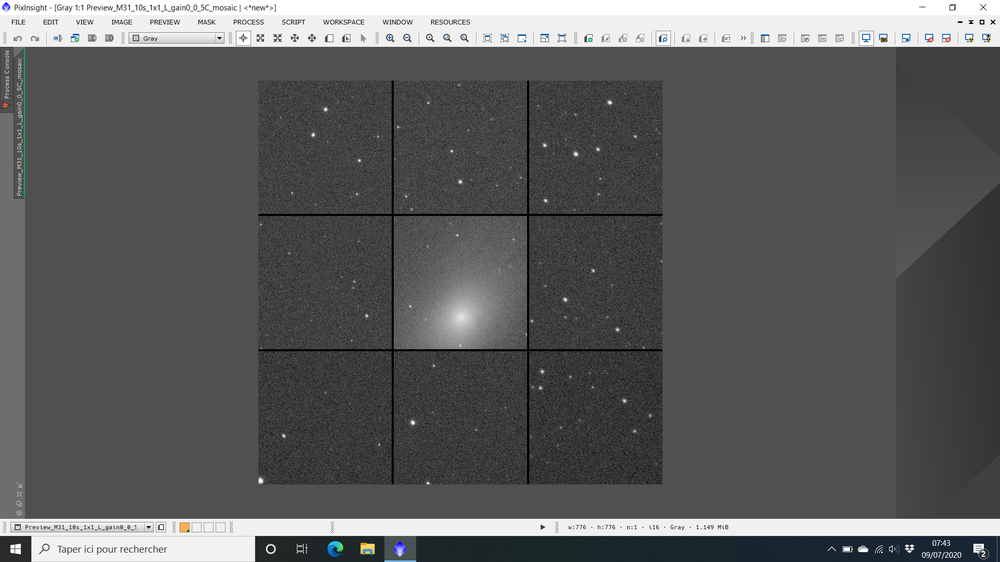Viewport: 1000px width, 562px height.
Task: Select the orange workspace square in status bar
Action: [x=184, y=527]
